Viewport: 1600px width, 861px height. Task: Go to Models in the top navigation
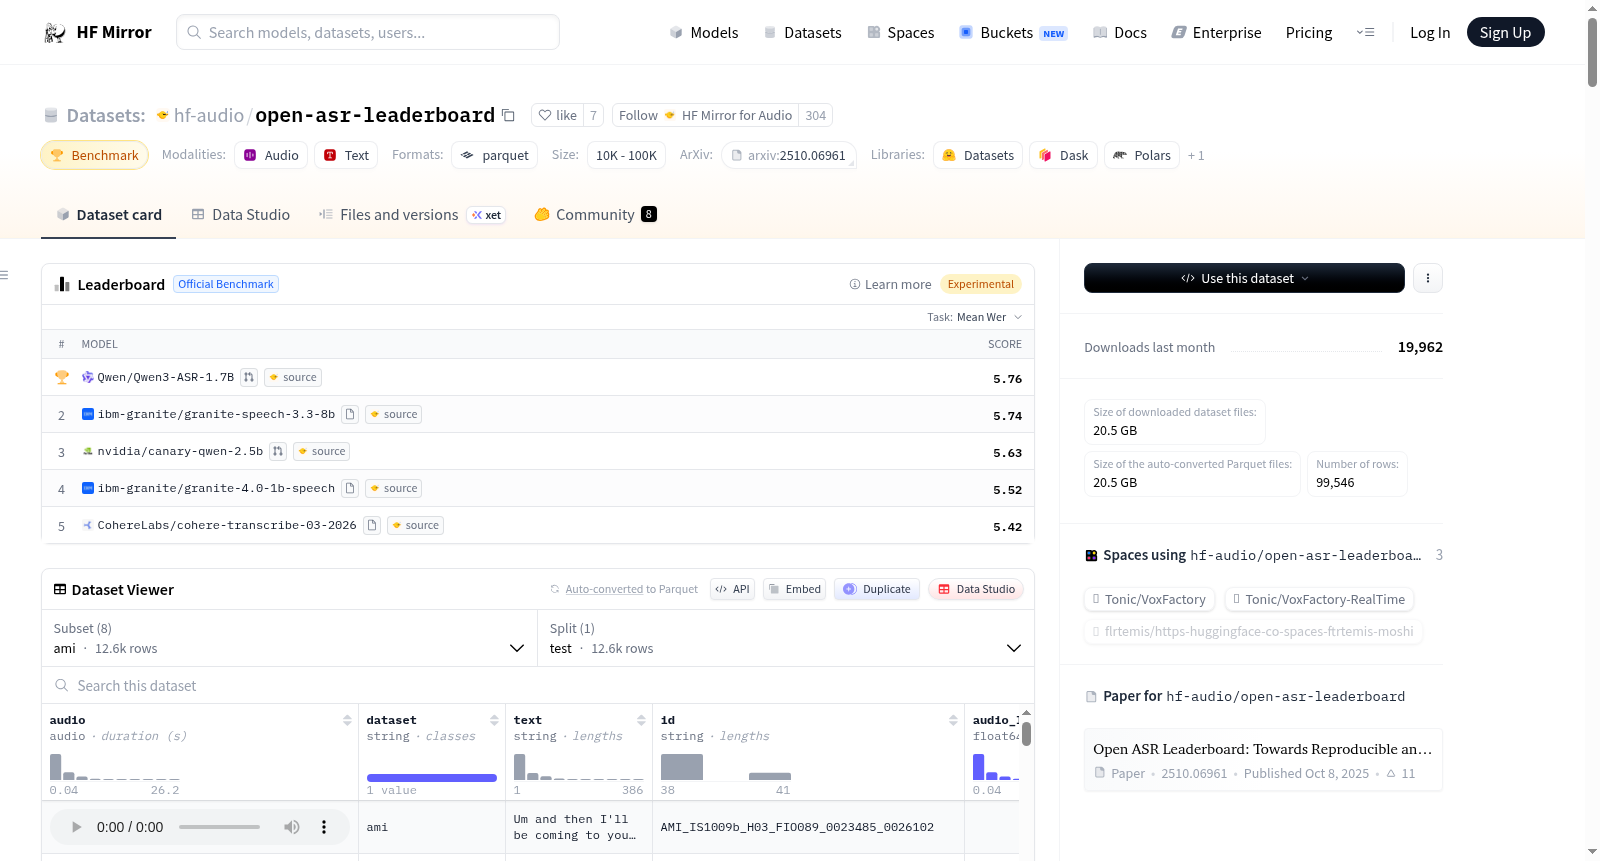704,33
